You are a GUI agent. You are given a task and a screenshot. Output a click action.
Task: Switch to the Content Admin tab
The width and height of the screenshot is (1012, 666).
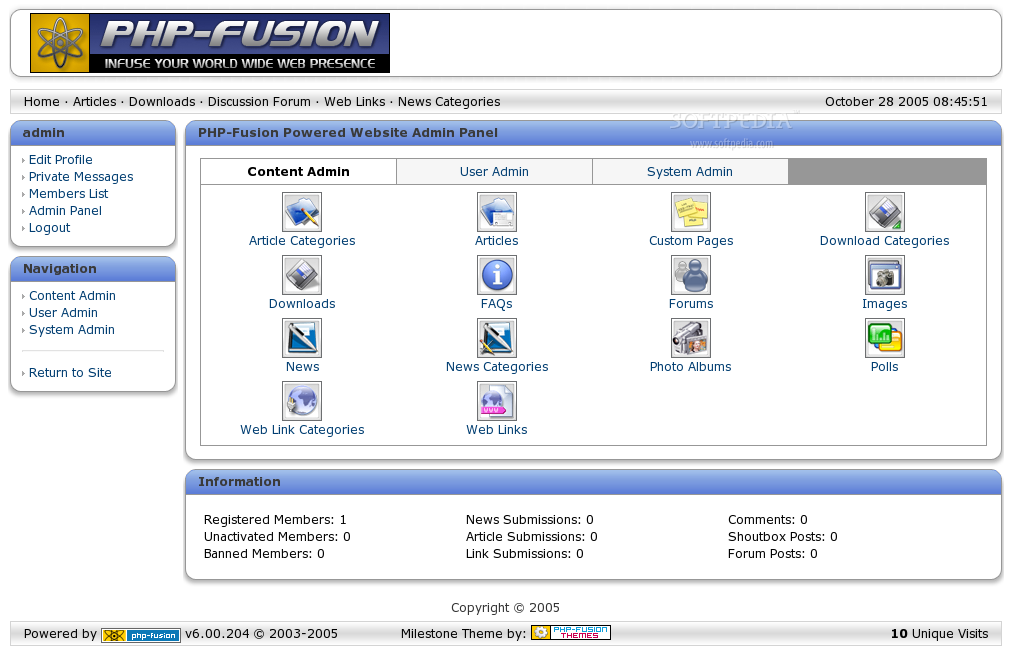pos(298,172)
